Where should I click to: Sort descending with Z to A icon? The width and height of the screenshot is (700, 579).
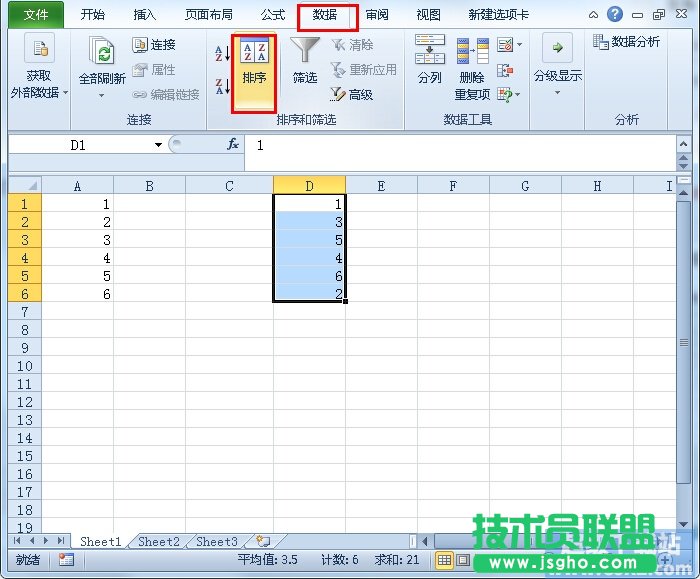[x=222, y=86]
